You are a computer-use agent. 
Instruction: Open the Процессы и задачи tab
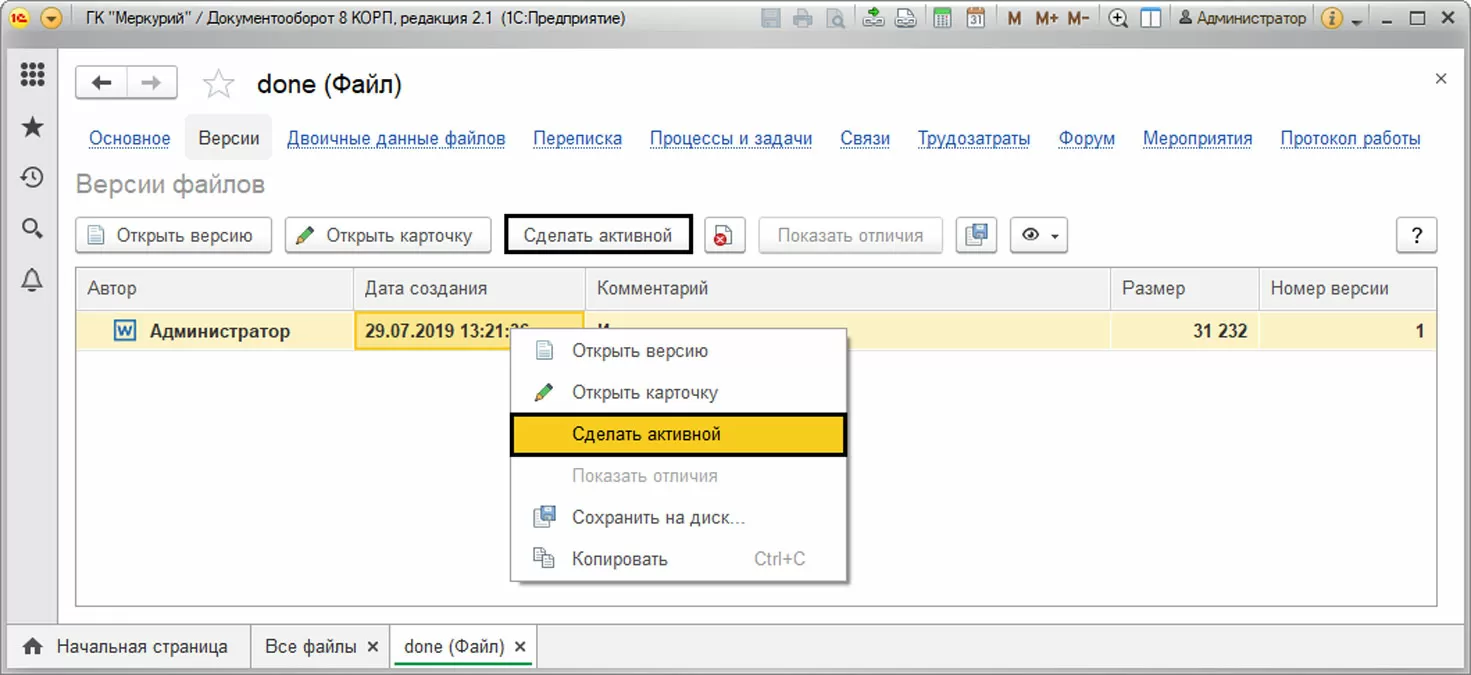731,139
